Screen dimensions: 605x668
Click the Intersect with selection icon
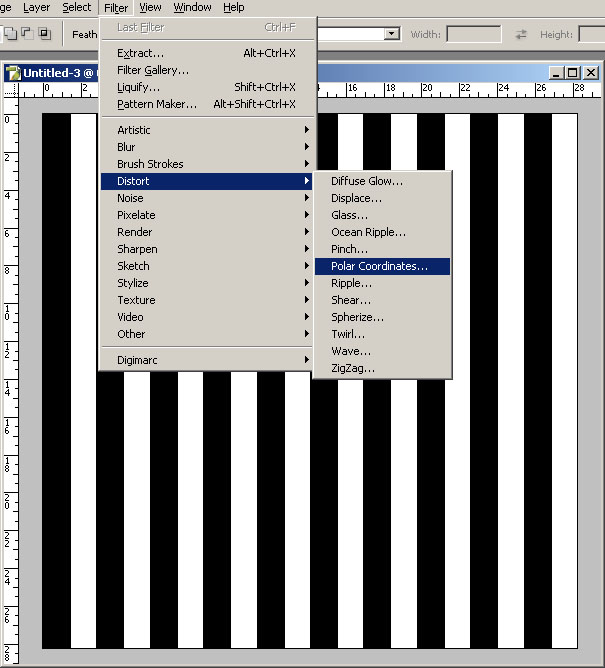pyautogui.click(x=44, y=33)
